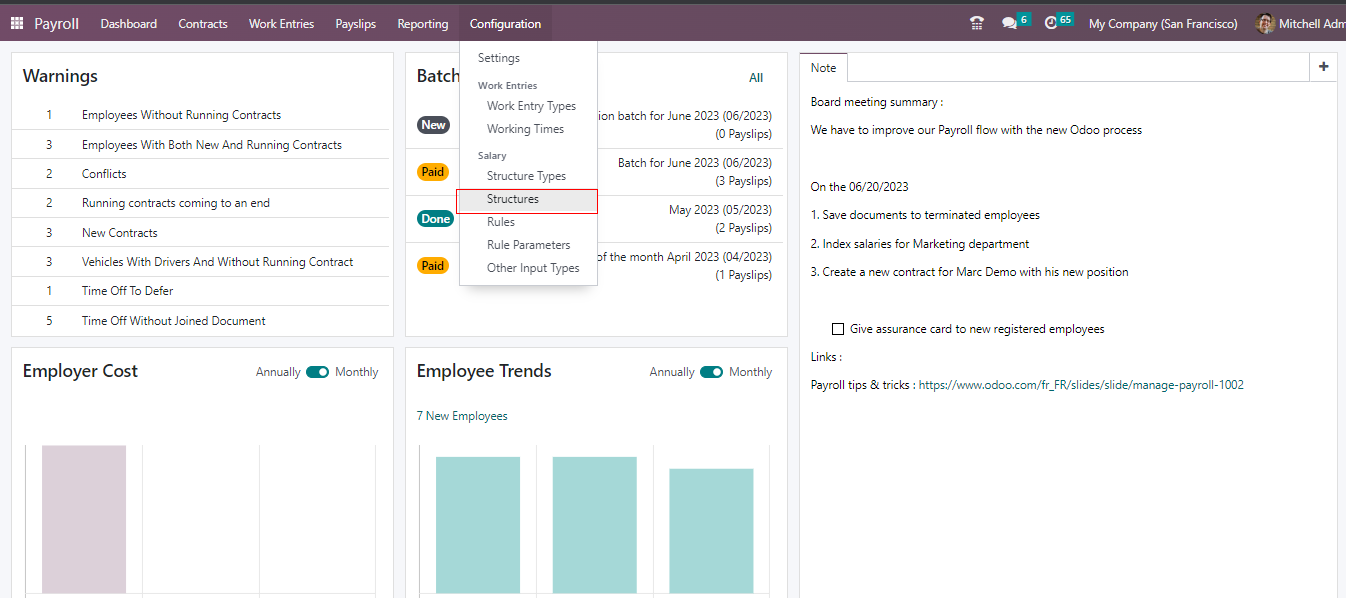Viewport: 1346px width, 598px height.
Task: Choose Work Entry Types menu entry
Action: point(531,106)
